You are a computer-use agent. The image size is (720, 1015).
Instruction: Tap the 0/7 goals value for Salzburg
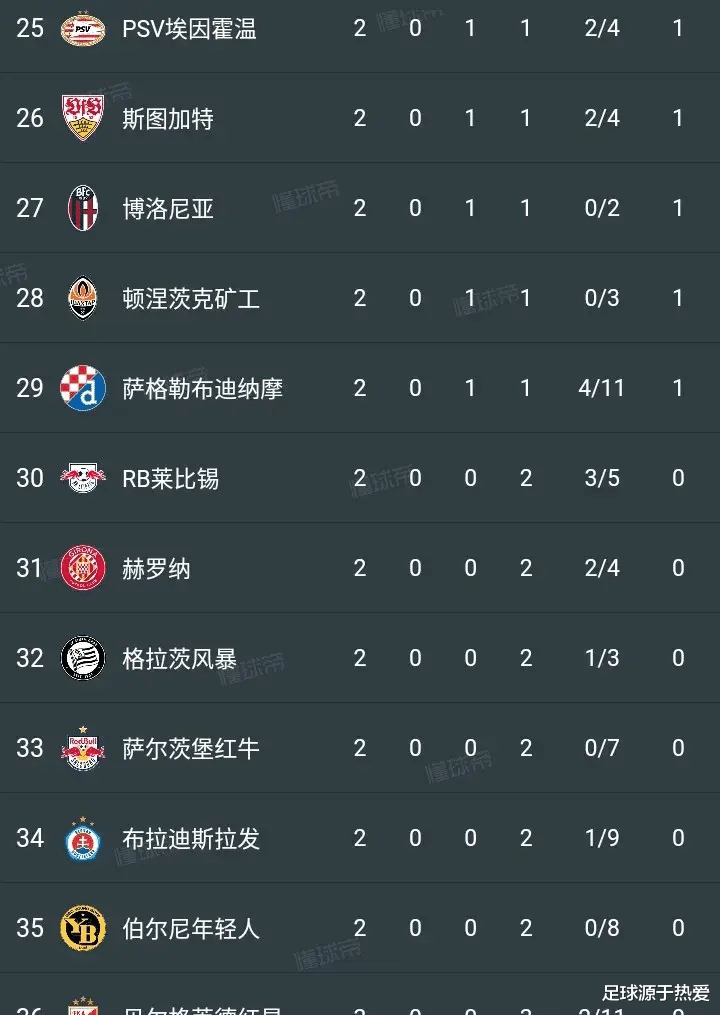pyautogui.click(x=601, y=748)
